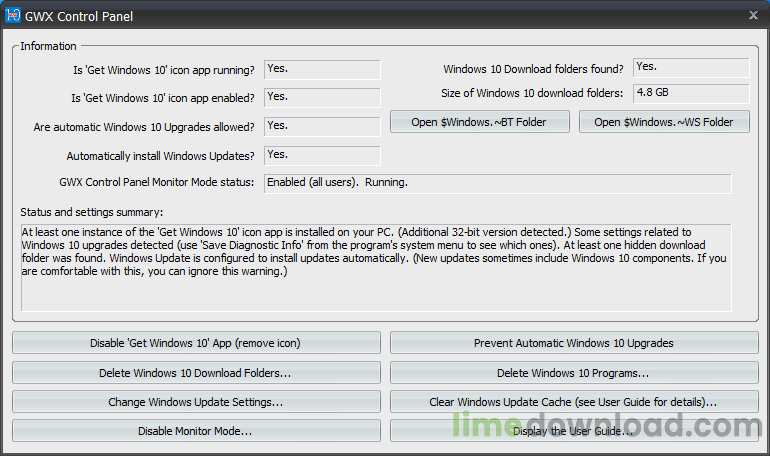Image resolution: width=770 pixels, height=456 pixels.
Task: Click 'Is Get Windows 10 icon app running?' label
Action: coord(164,70)
